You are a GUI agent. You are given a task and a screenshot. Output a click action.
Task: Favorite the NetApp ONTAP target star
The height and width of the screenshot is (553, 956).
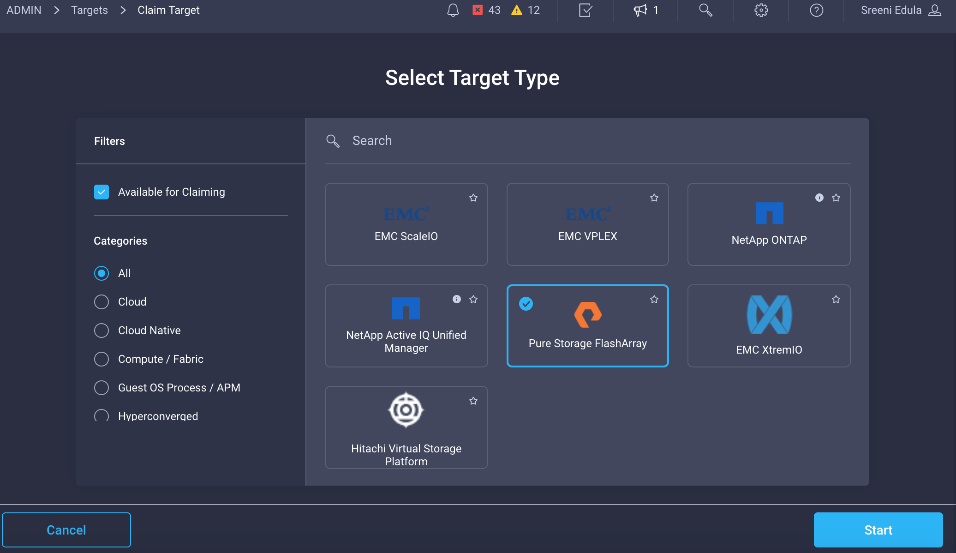836,198
